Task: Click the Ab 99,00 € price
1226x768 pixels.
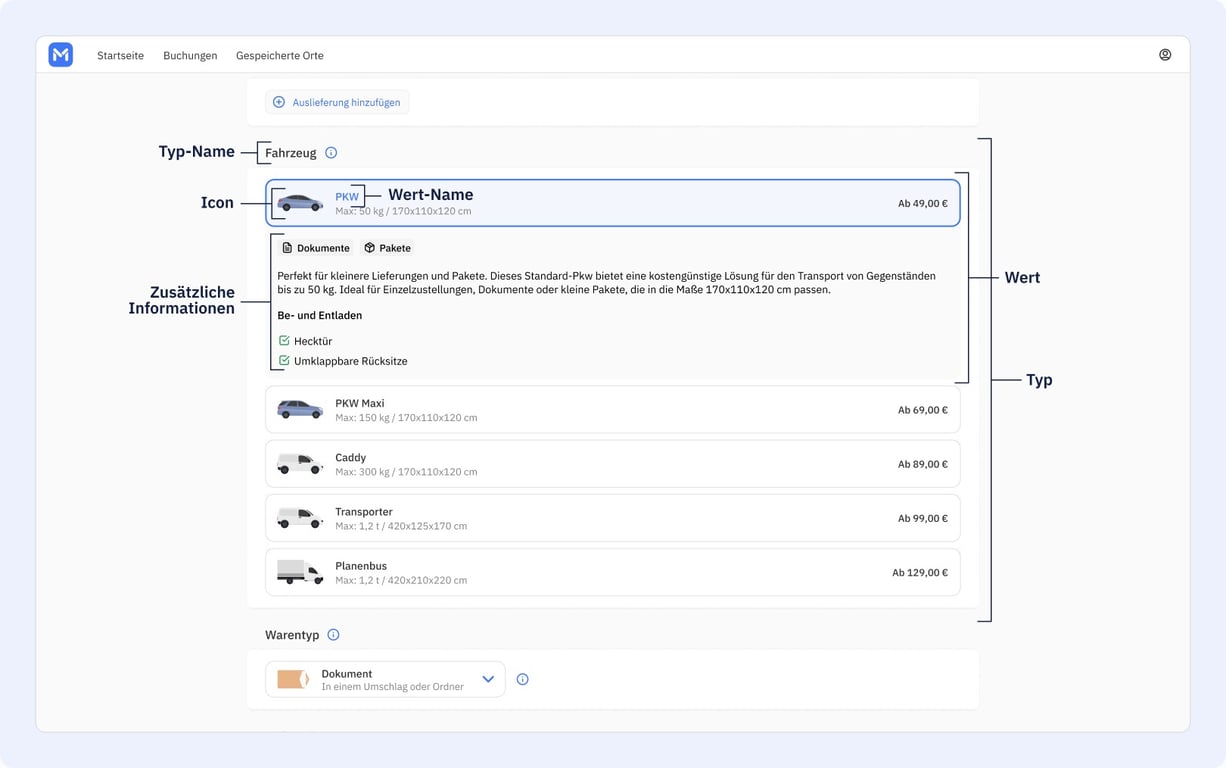Action: coord(923,518)
